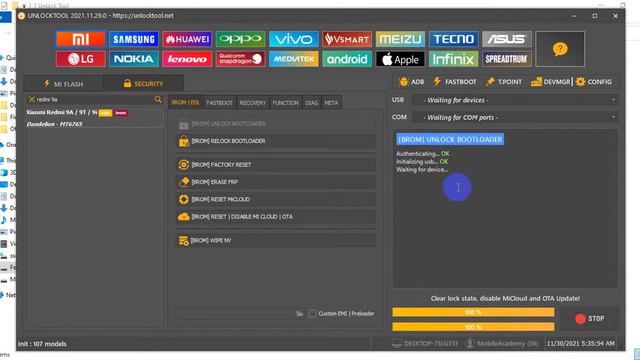Click [BROM] UNLOCK BOOTLOADER button
The height and width of the screenshot is (360, 640).
point(276,123)
